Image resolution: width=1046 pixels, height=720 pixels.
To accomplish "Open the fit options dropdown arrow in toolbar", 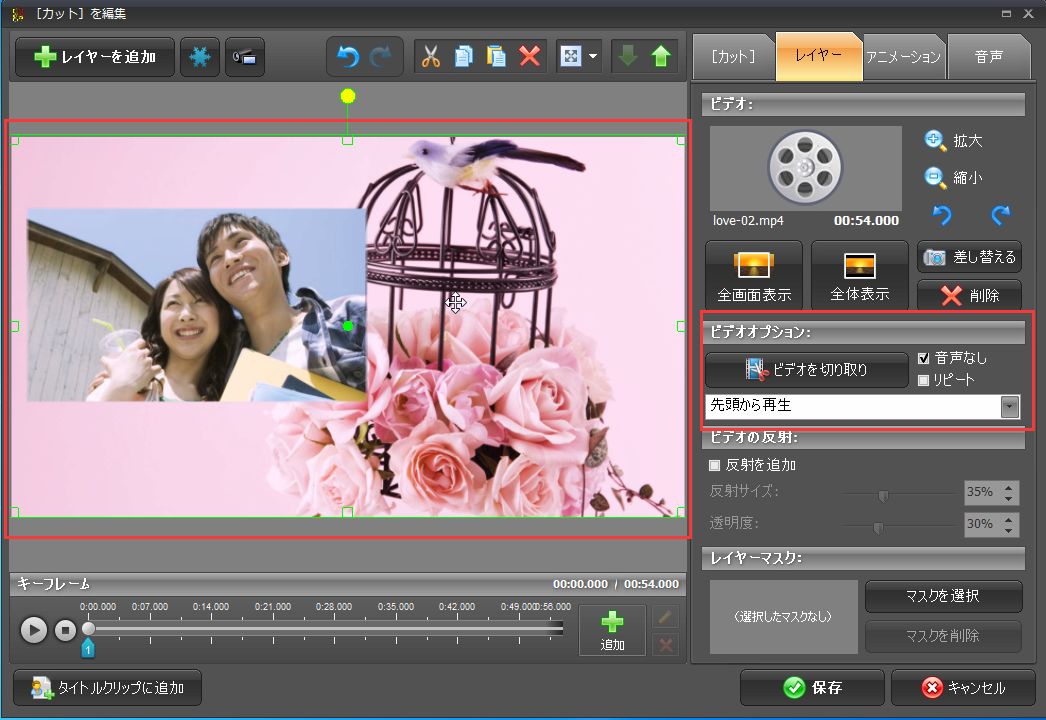I will point(593,57).
